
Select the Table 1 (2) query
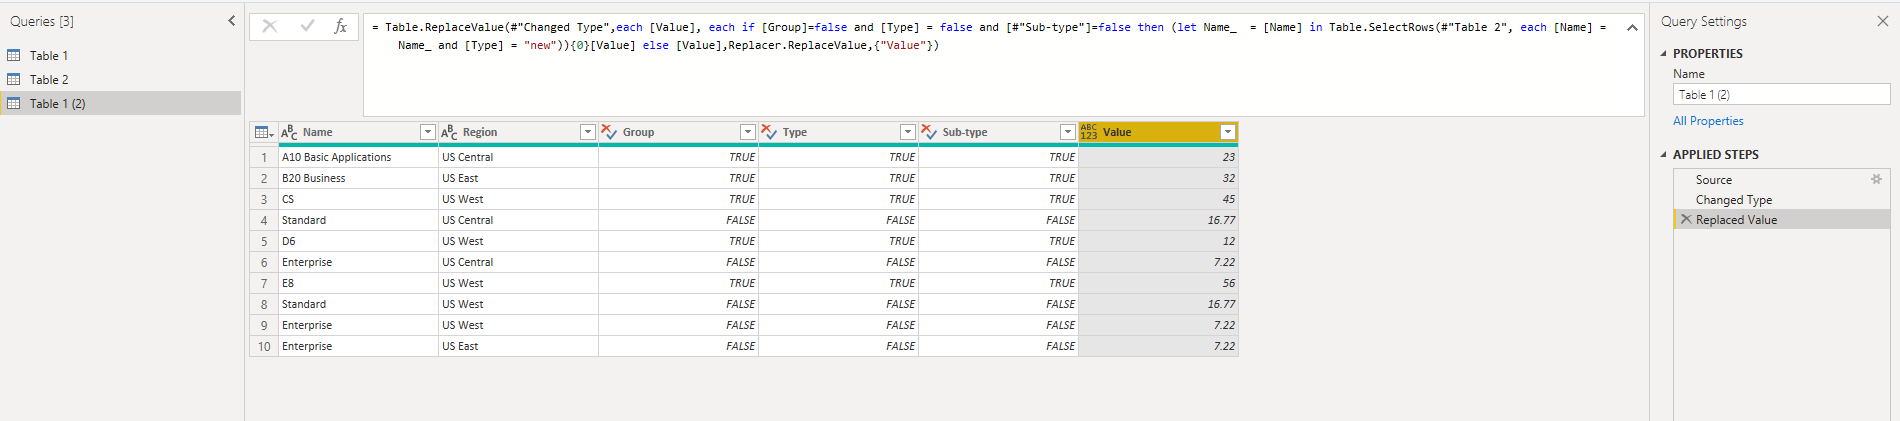120,103
